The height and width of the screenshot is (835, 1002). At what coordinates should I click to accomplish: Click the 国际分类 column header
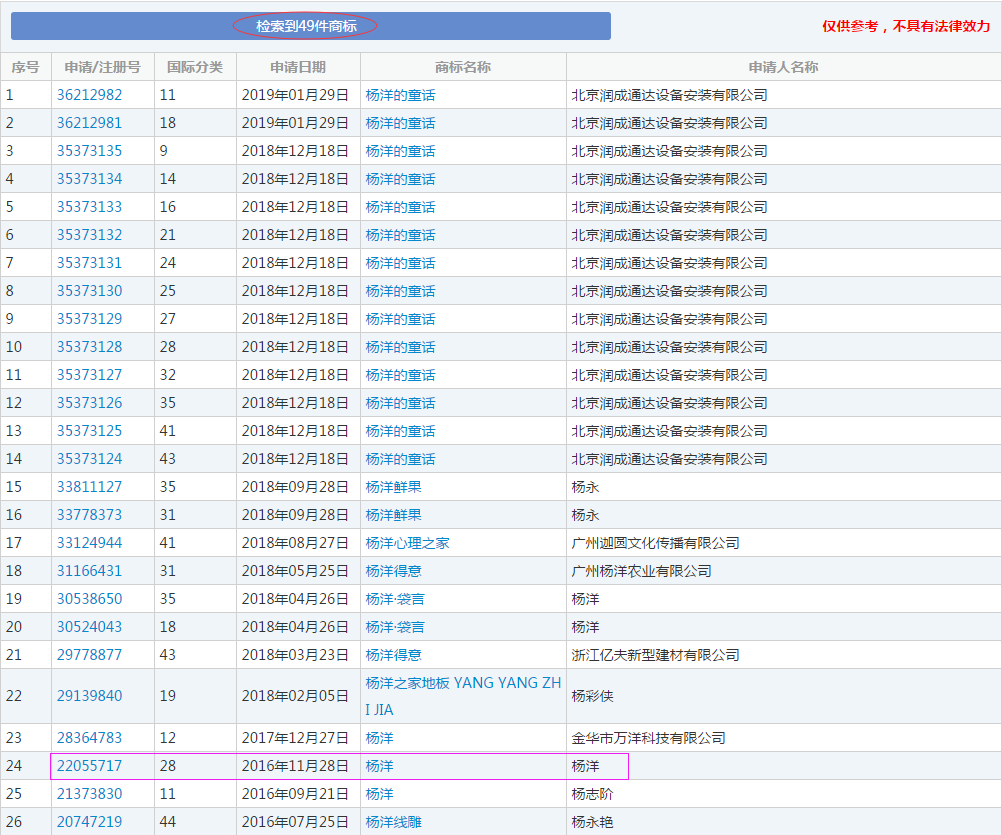coord(195,67)
